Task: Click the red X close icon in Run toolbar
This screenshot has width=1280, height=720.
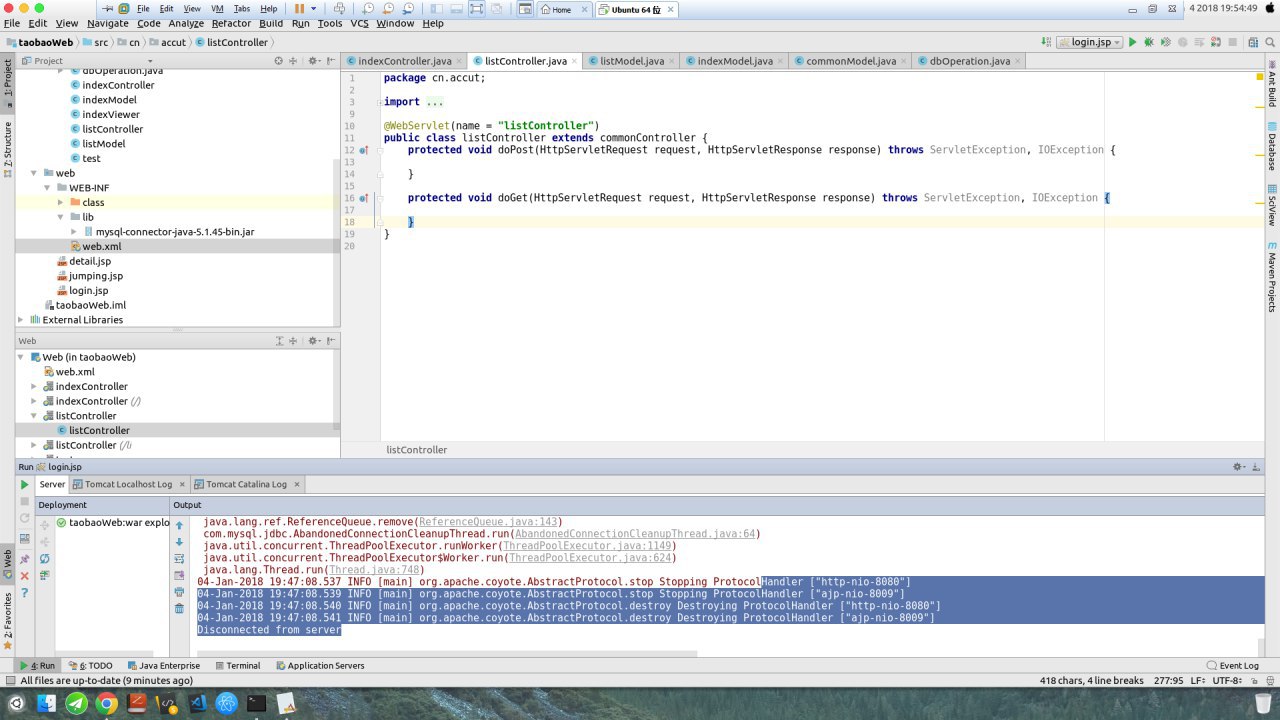Action: click(x=25, y=576)
